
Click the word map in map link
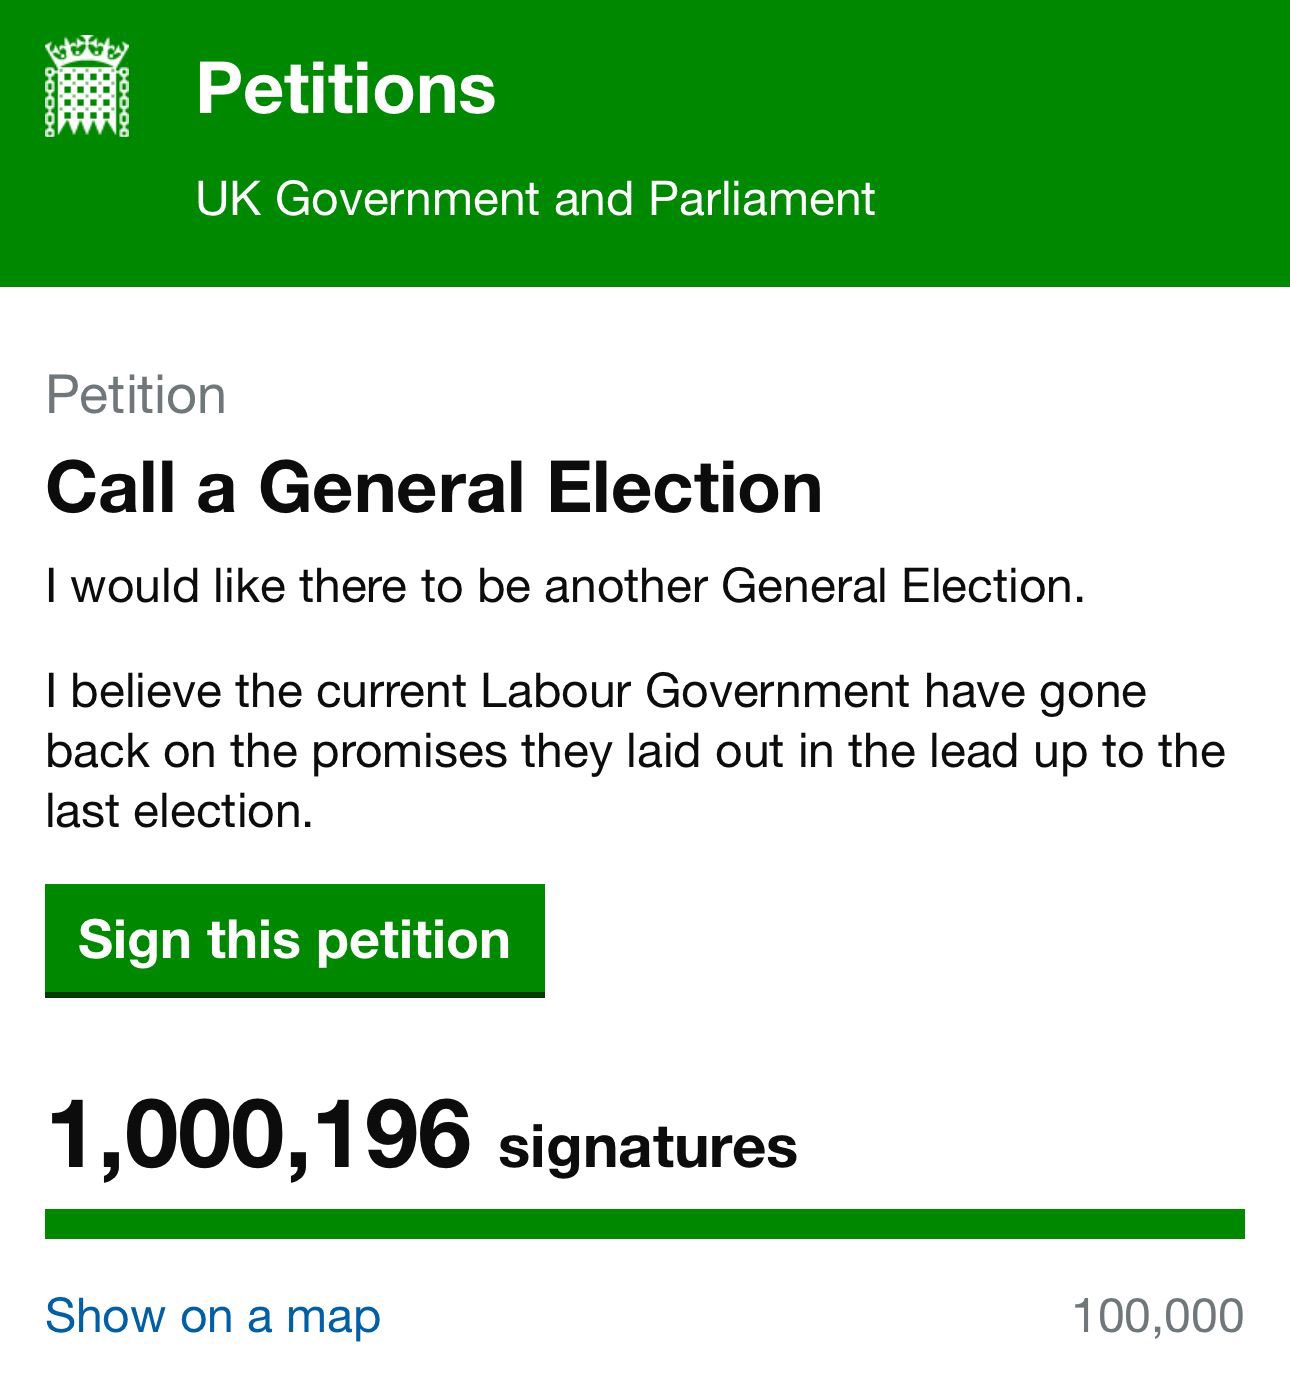(333, 1317)
